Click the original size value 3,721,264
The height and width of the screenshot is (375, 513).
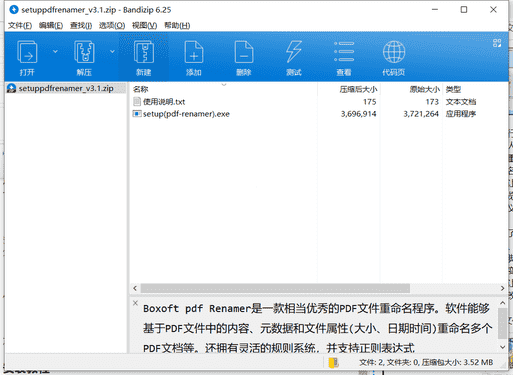[421, 114]
